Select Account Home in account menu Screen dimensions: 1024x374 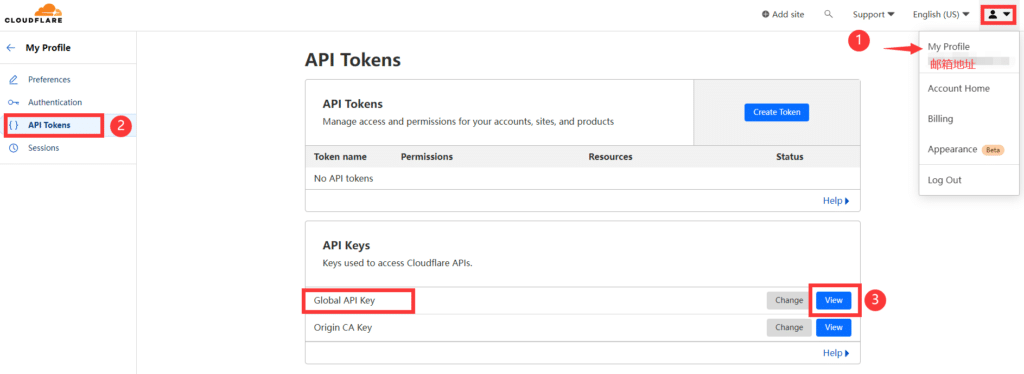958,89
